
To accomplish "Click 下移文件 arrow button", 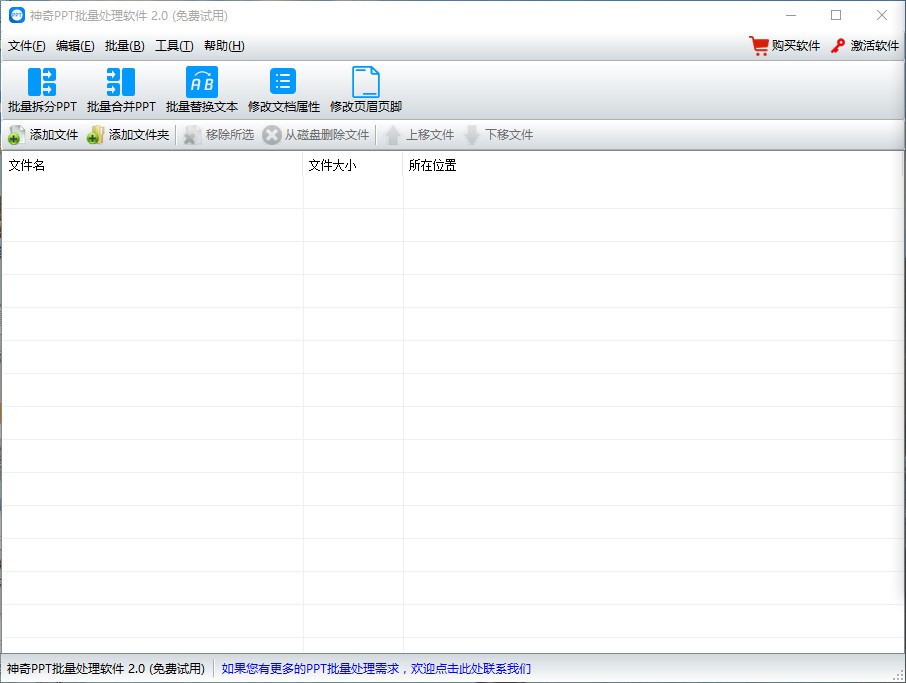I will point(498,135).
